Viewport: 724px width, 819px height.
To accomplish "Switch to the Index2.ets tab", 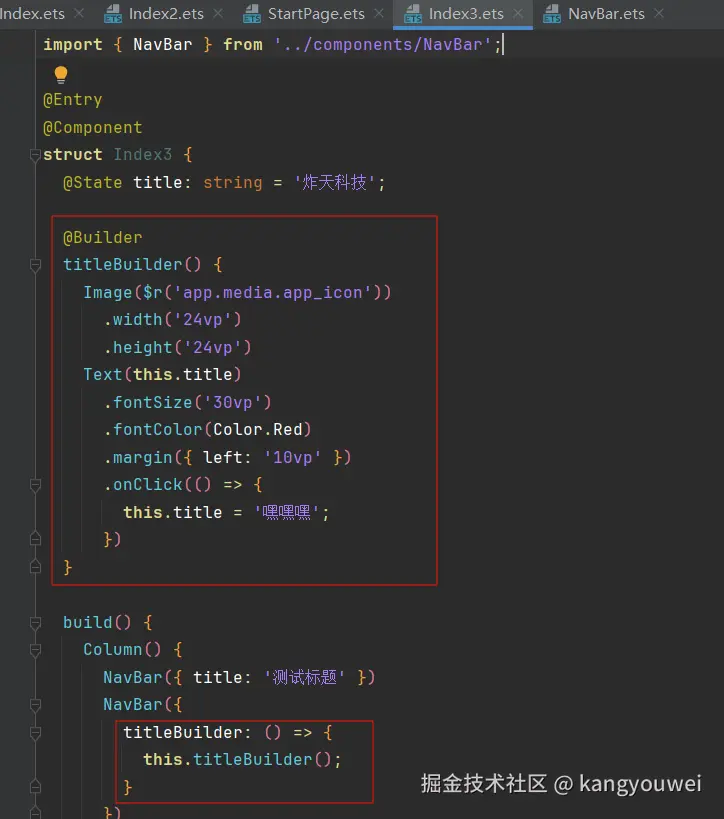I will click(166, 14).
